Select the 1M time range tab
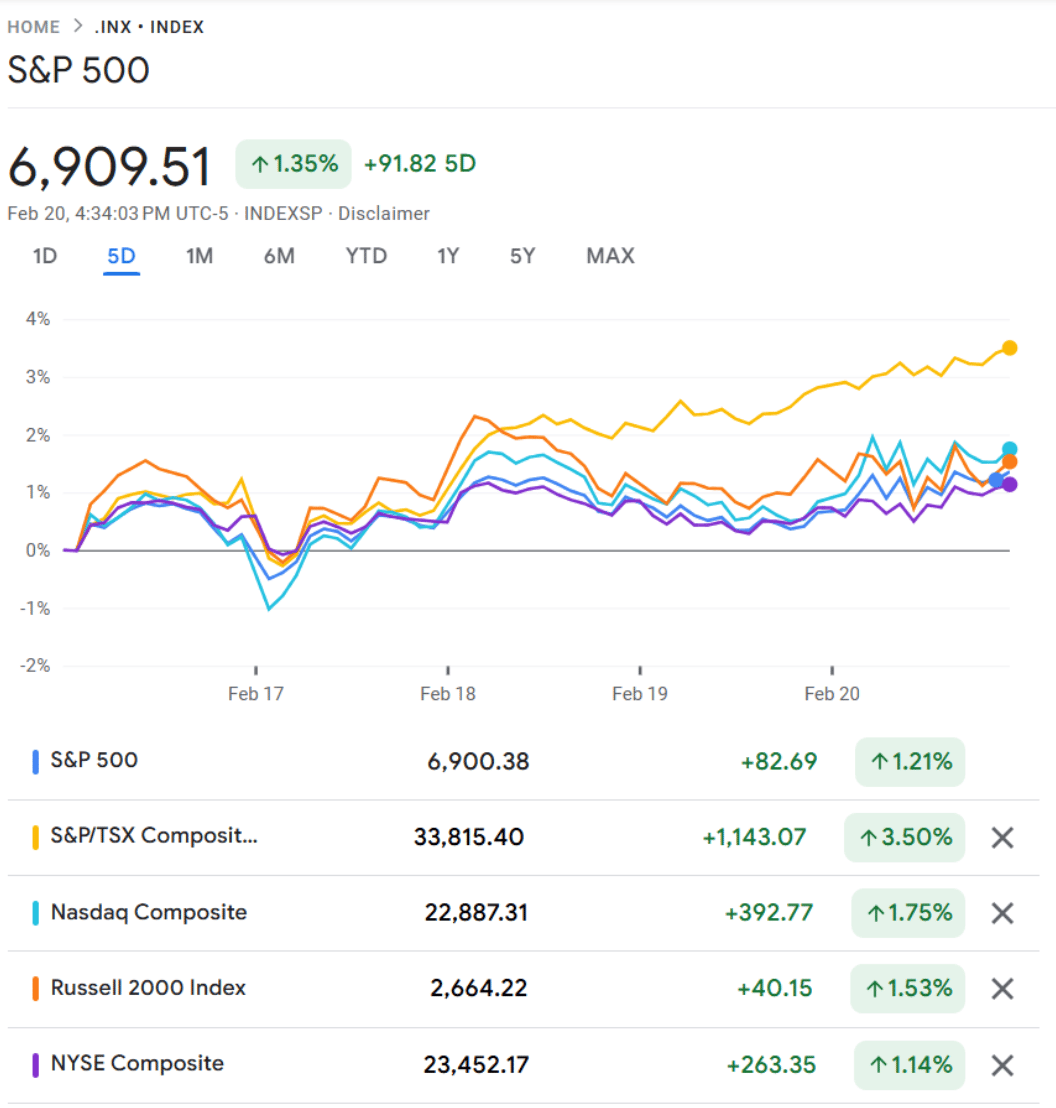Image resolution: width=1056 pixels, height=1108 pixels. pyautogui.click(x=199, y=256)
